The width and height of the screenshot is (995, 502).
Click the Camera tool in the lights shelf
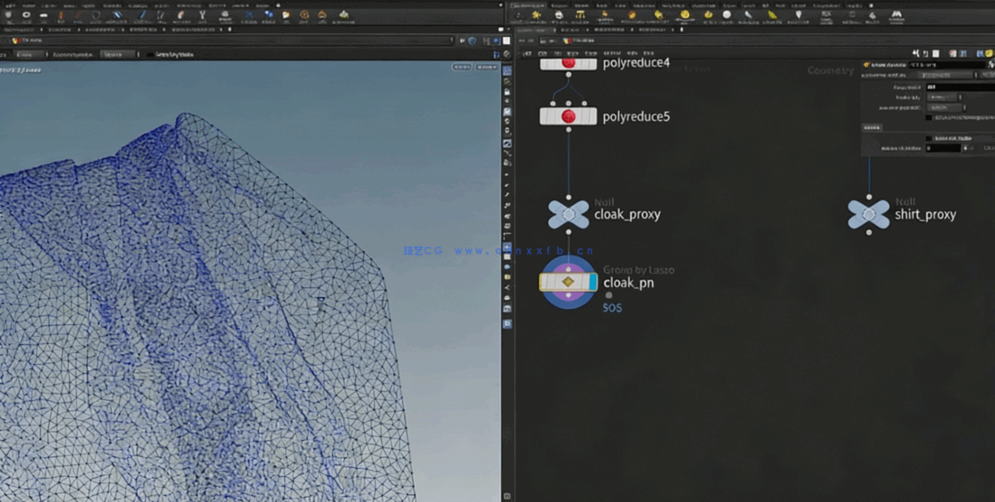click(x=516, y=15)
